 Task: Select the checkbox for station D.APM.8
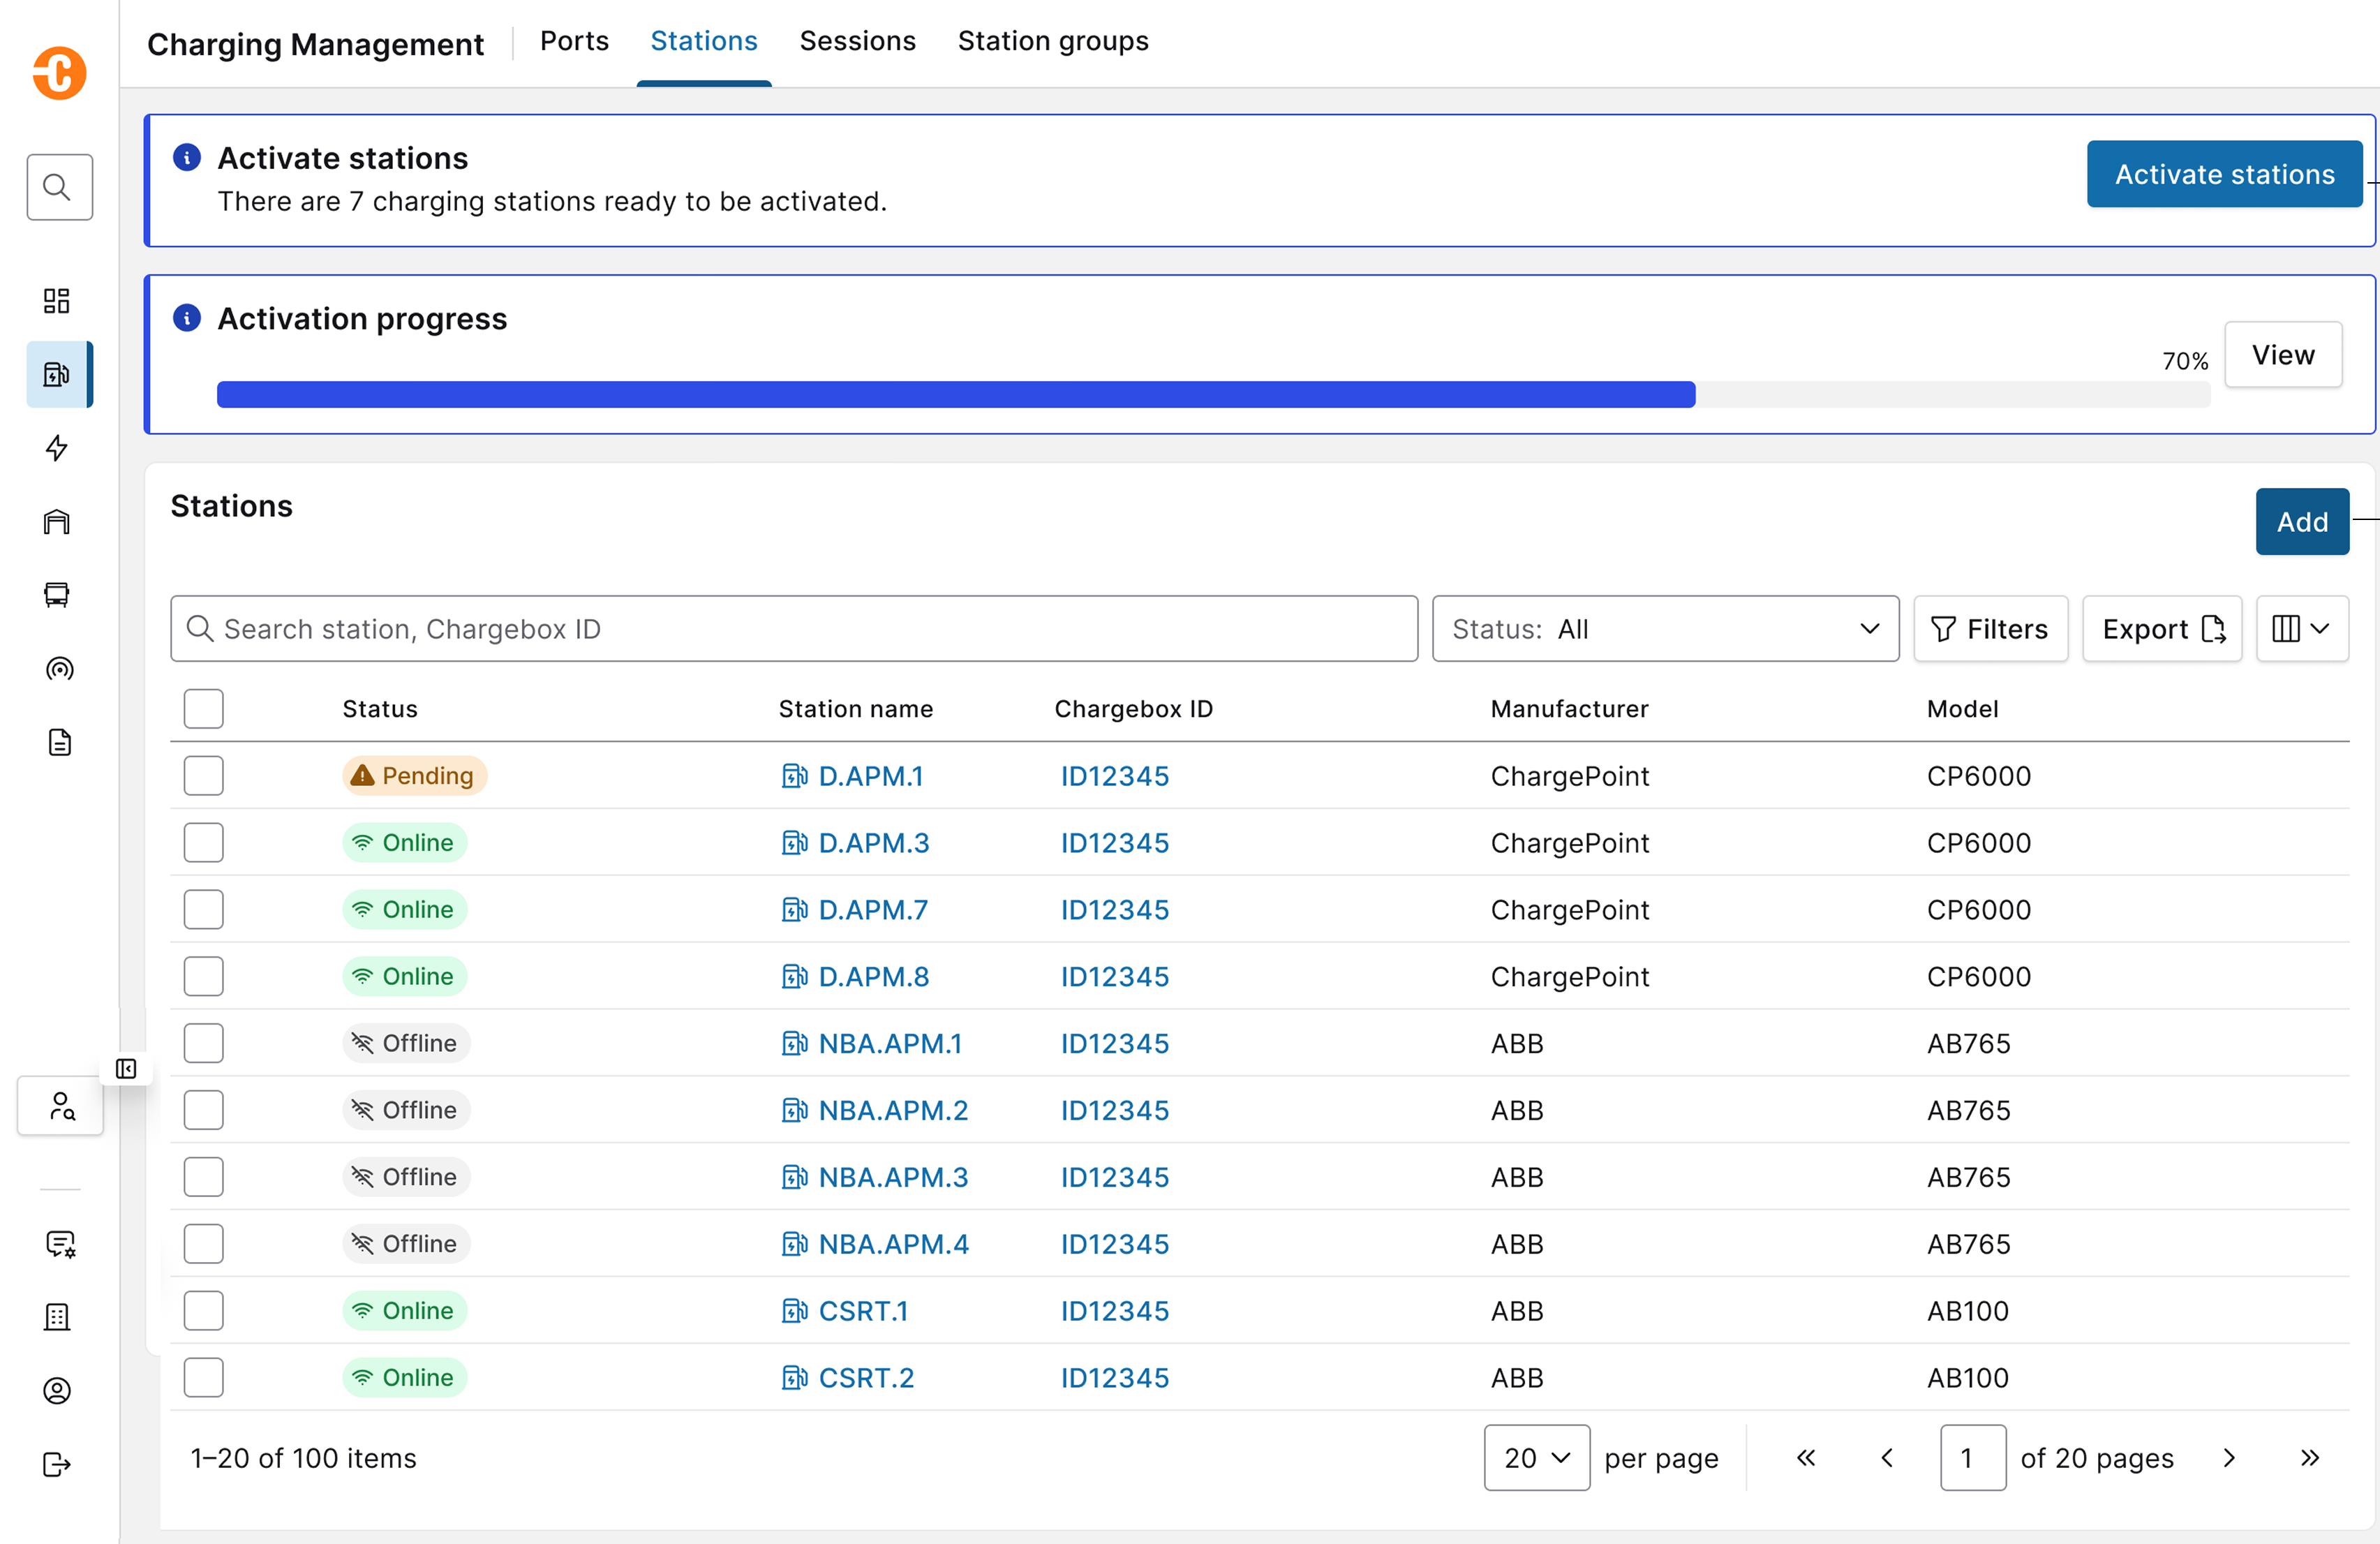tap(204, 976)
